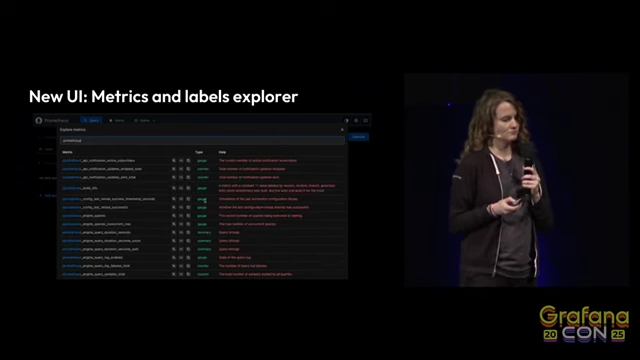Explore engine_query_duration_seconds via magnifier icon
This screenshot has width=640, height=360.
pyautogui.click(x=174, y=233)
